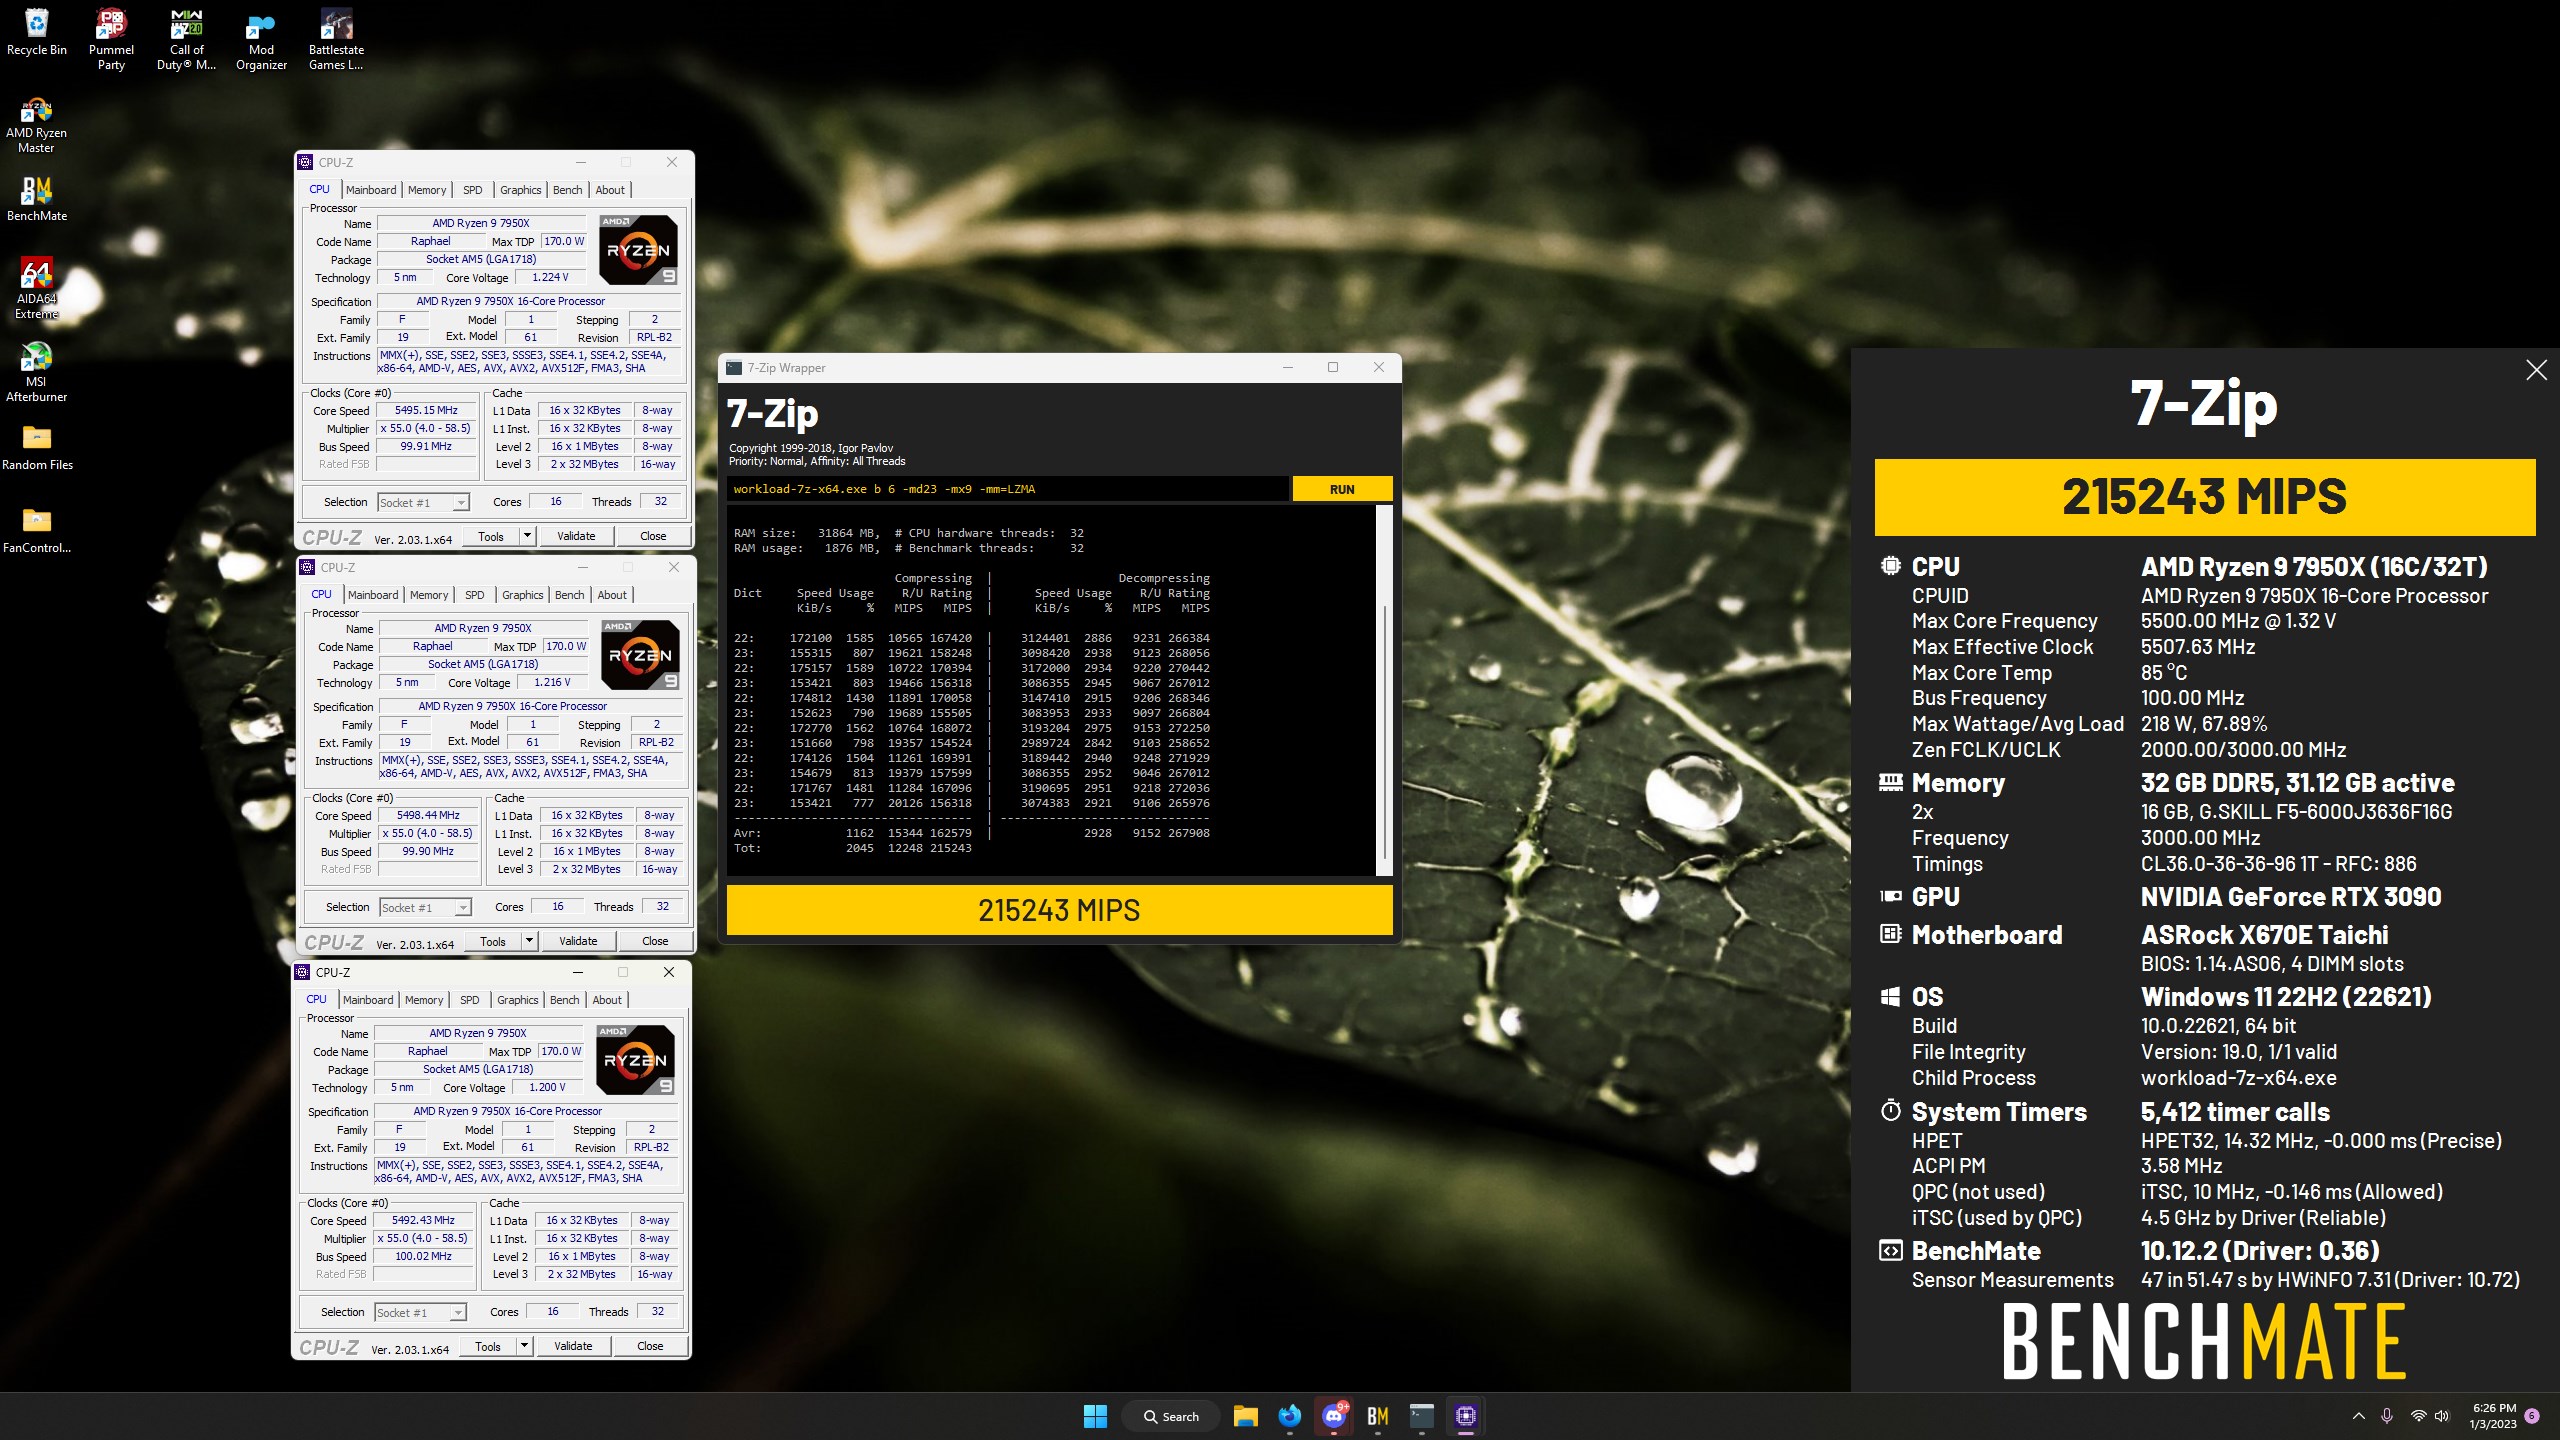Open Mod Organizer from the desktop
The image size is (2560, 1440).
[x=261, y=40]
